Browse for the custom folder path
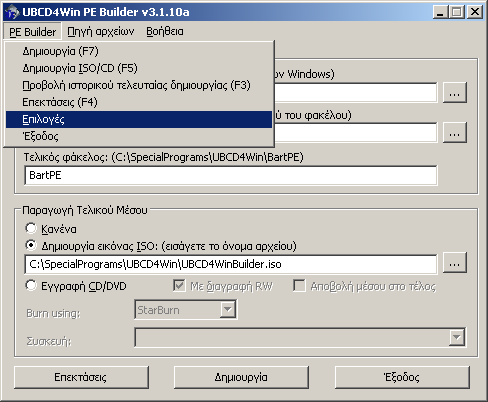The image size is (488, 402). point(455,133)
